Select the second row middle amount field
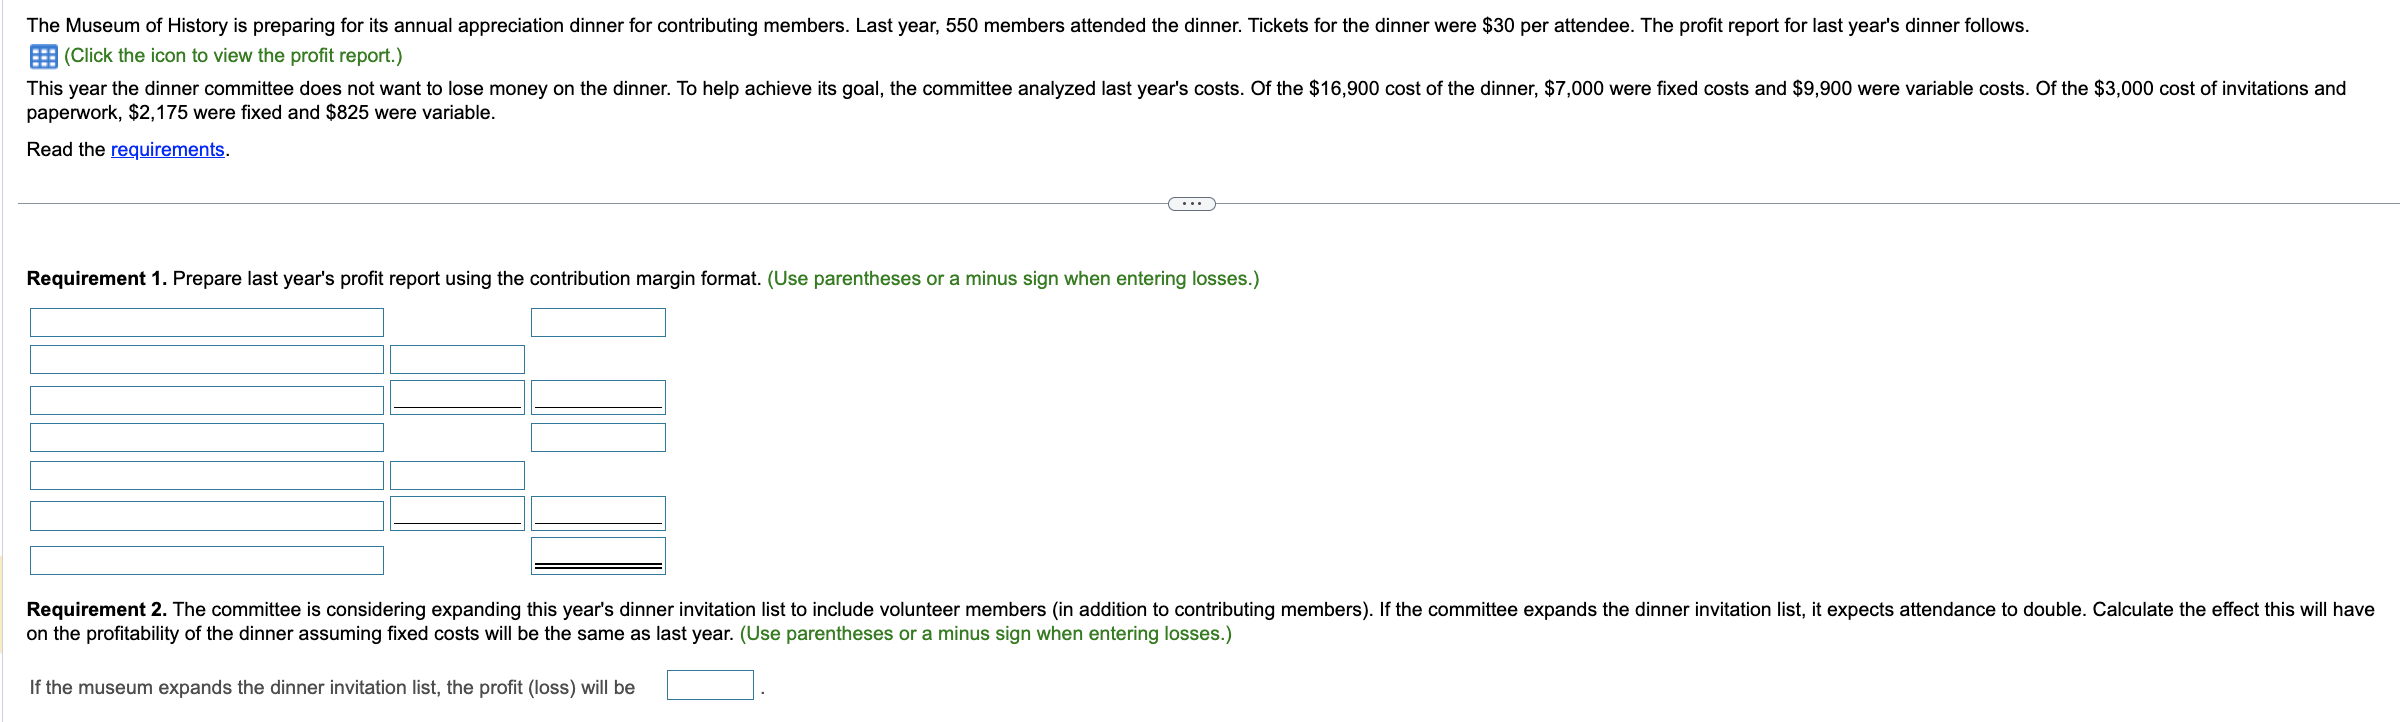Screen dimensions: 2400x722 pyautogui.click(x=457, y=359)
